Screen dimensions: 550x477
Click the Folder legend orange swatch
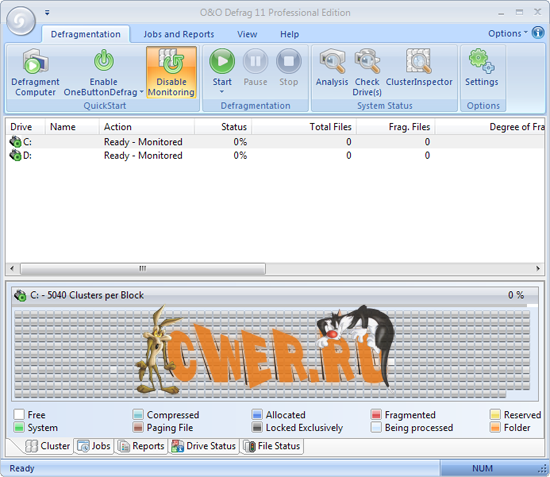coord(495,428)
